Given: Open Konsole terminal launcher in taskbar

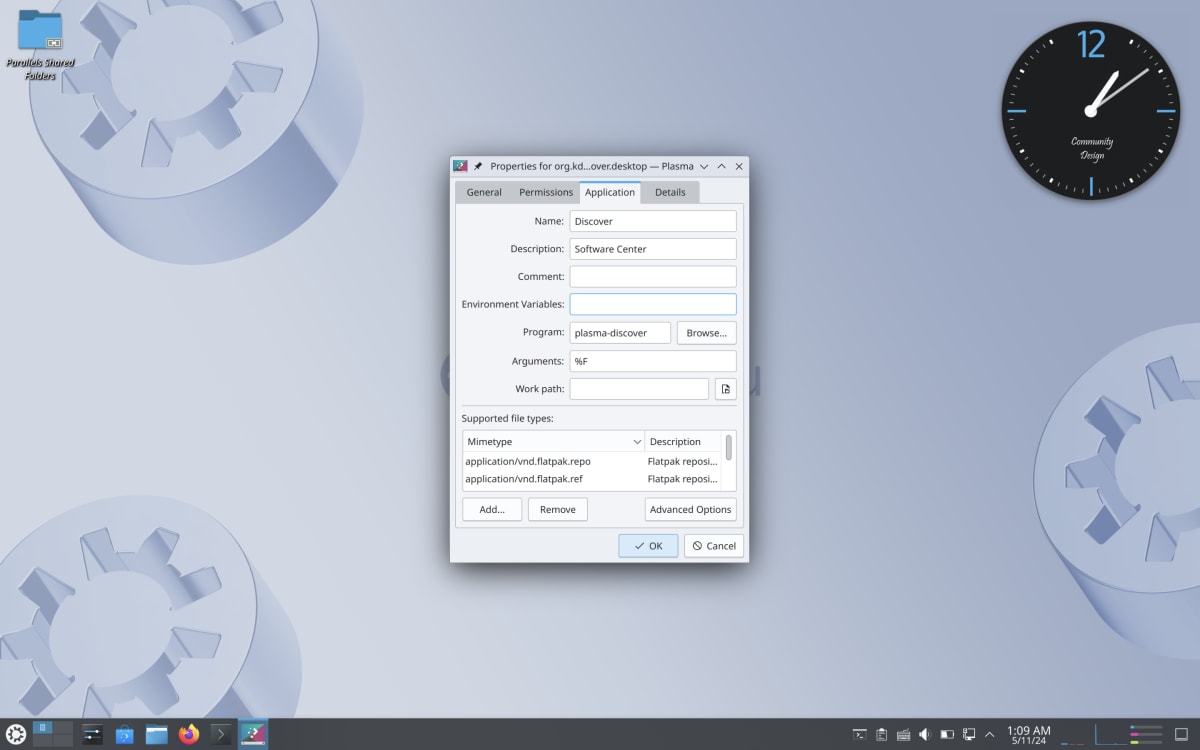Looking at the screenshot, I should point(221,734).
